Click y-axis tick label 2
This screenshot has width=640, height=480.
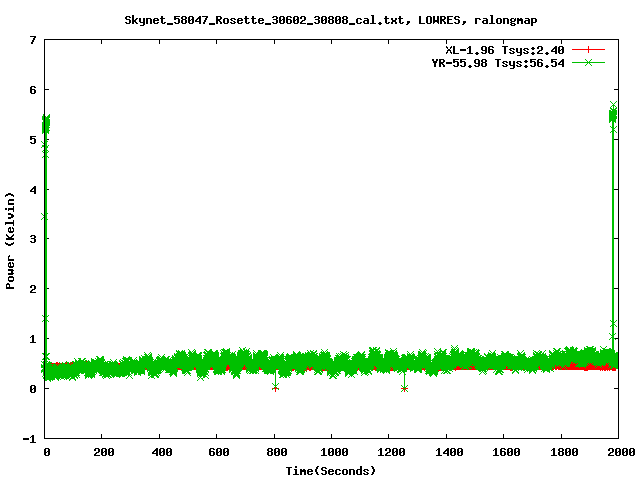click(x=33, y=289)
